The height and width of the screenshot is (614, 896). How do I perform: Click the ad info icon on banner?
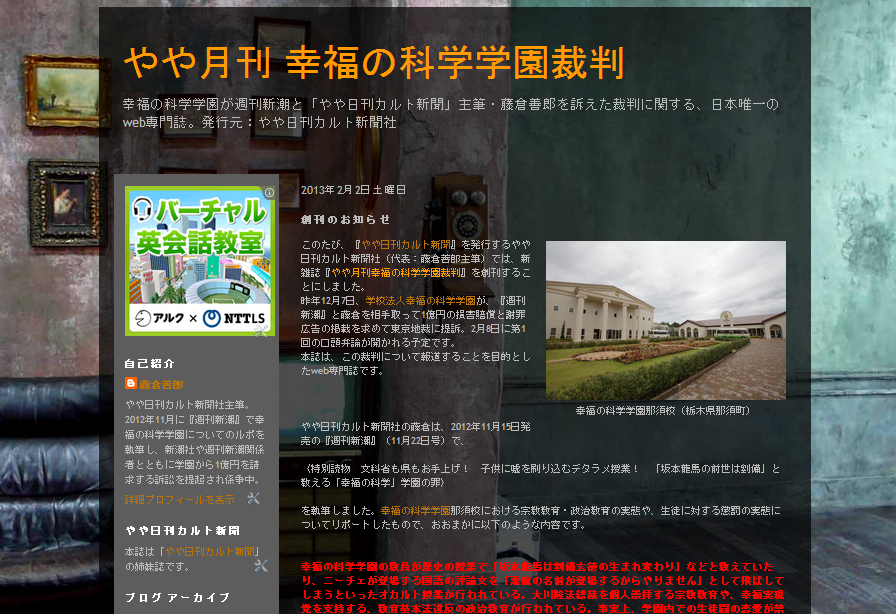(269, 193)
